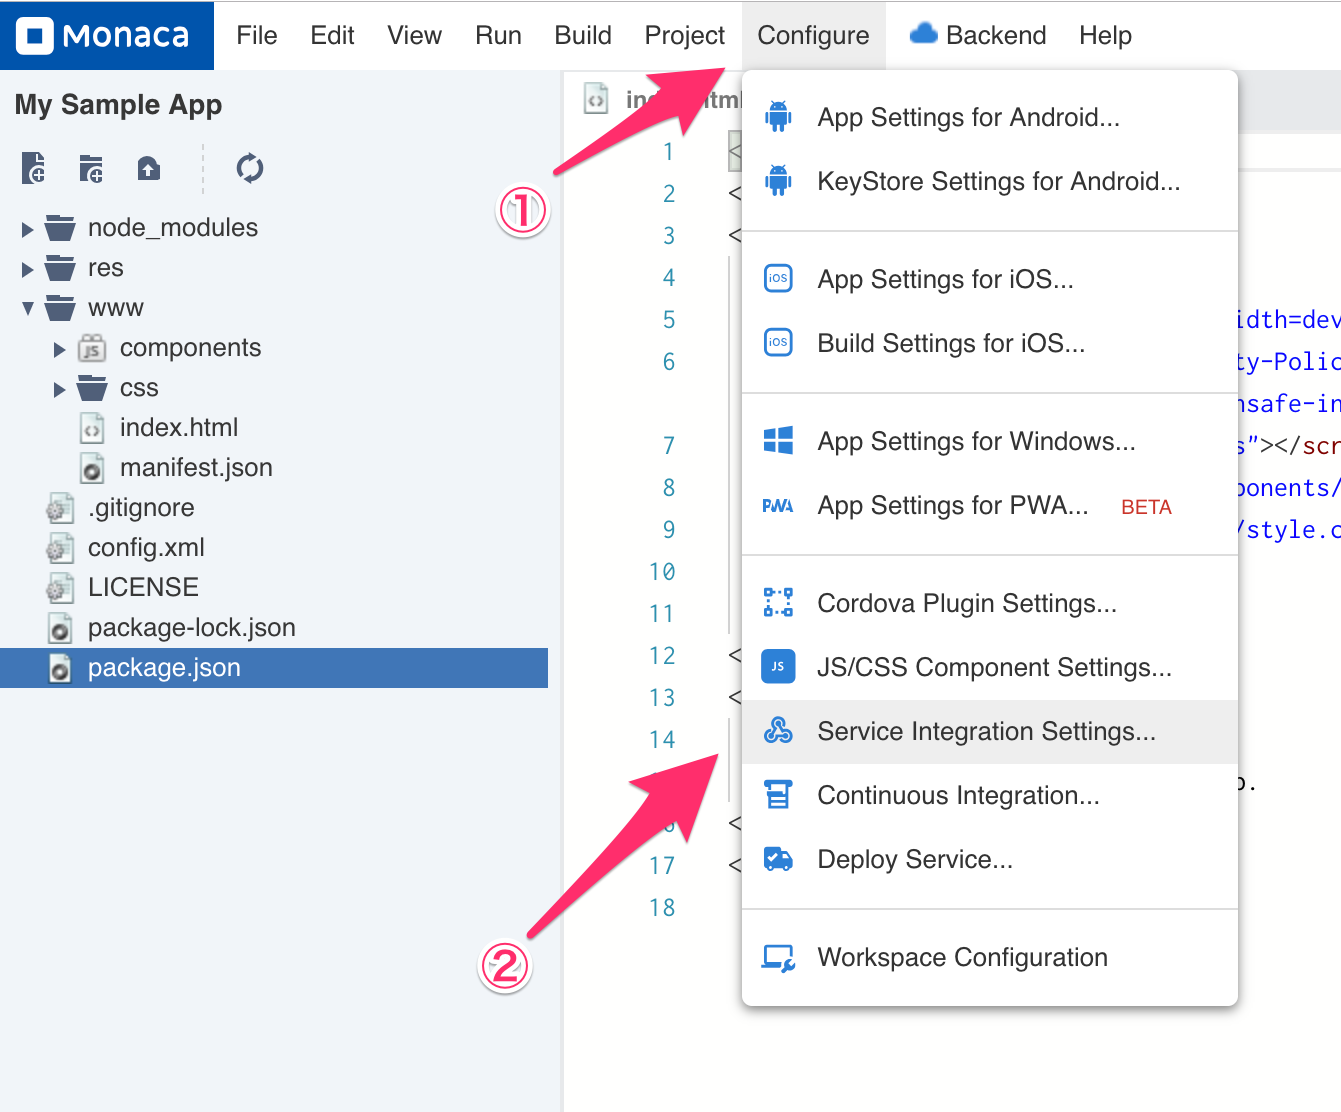1341x1112 pixels.
Task: Click the node_modules folder icon
Action: (x=60, y=228)
